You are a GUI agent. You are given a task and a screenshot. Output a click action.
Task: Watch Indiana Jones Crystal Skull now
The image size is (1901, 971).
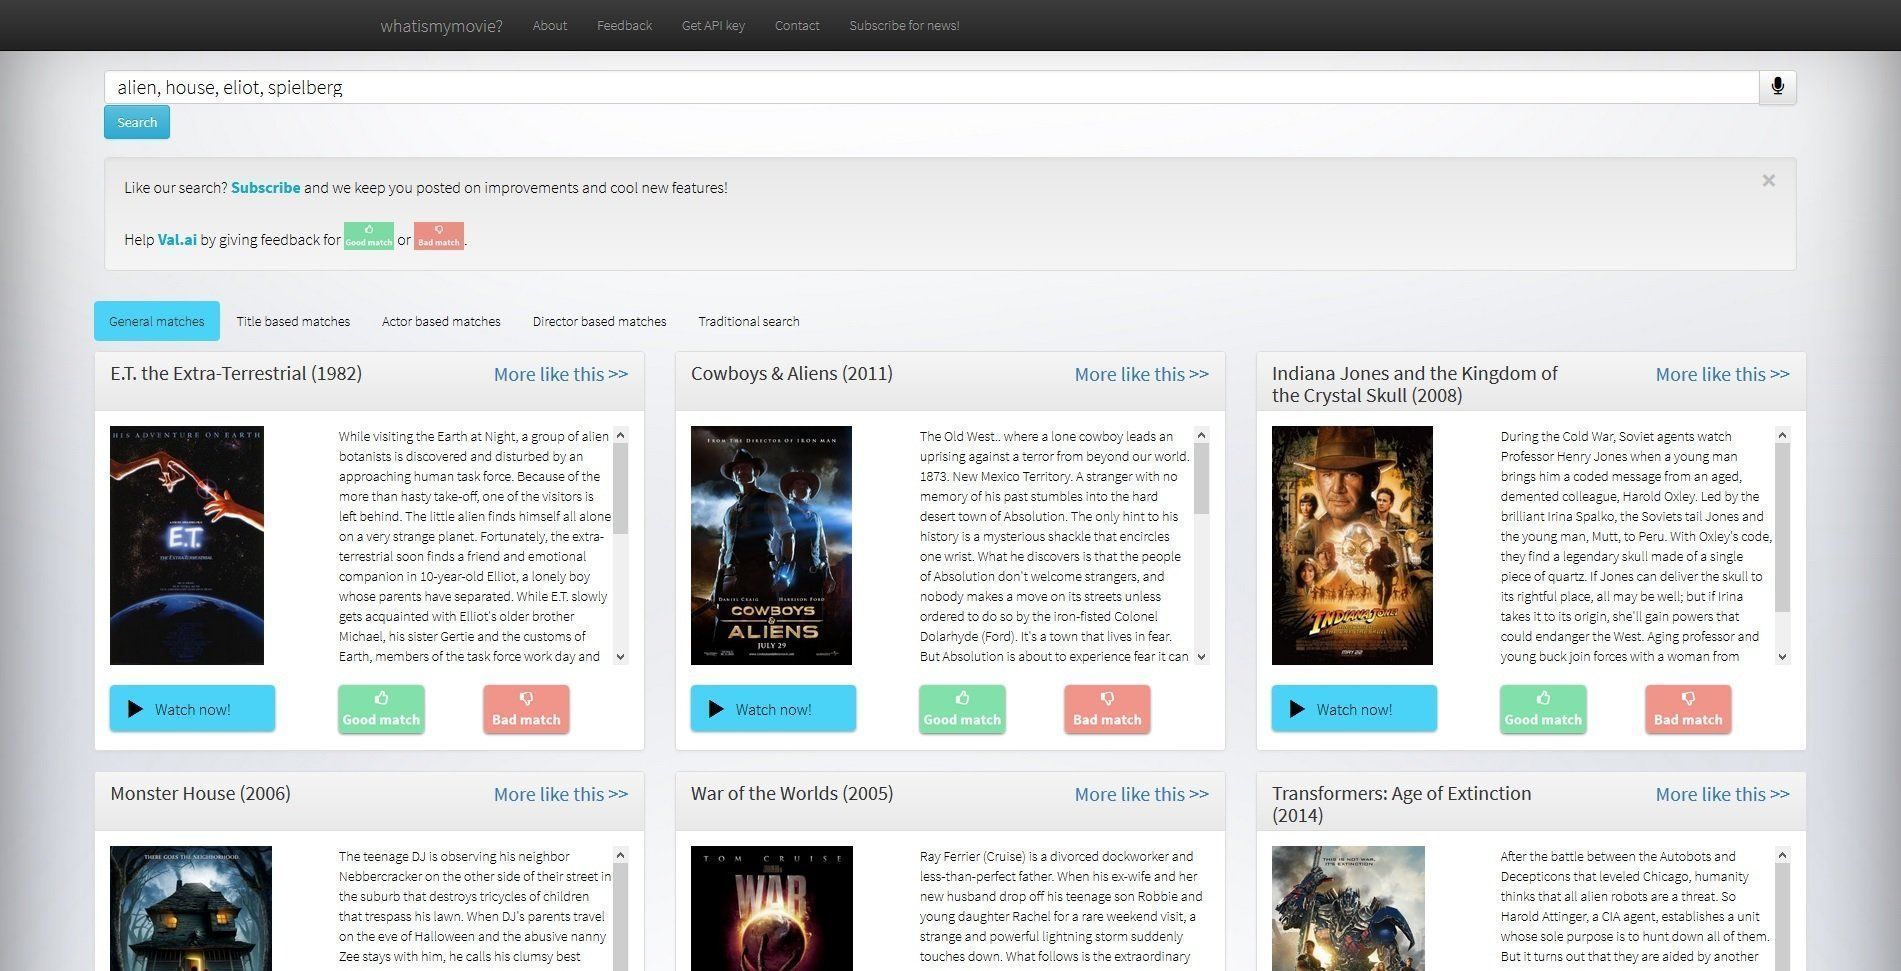click(1354, 709)
